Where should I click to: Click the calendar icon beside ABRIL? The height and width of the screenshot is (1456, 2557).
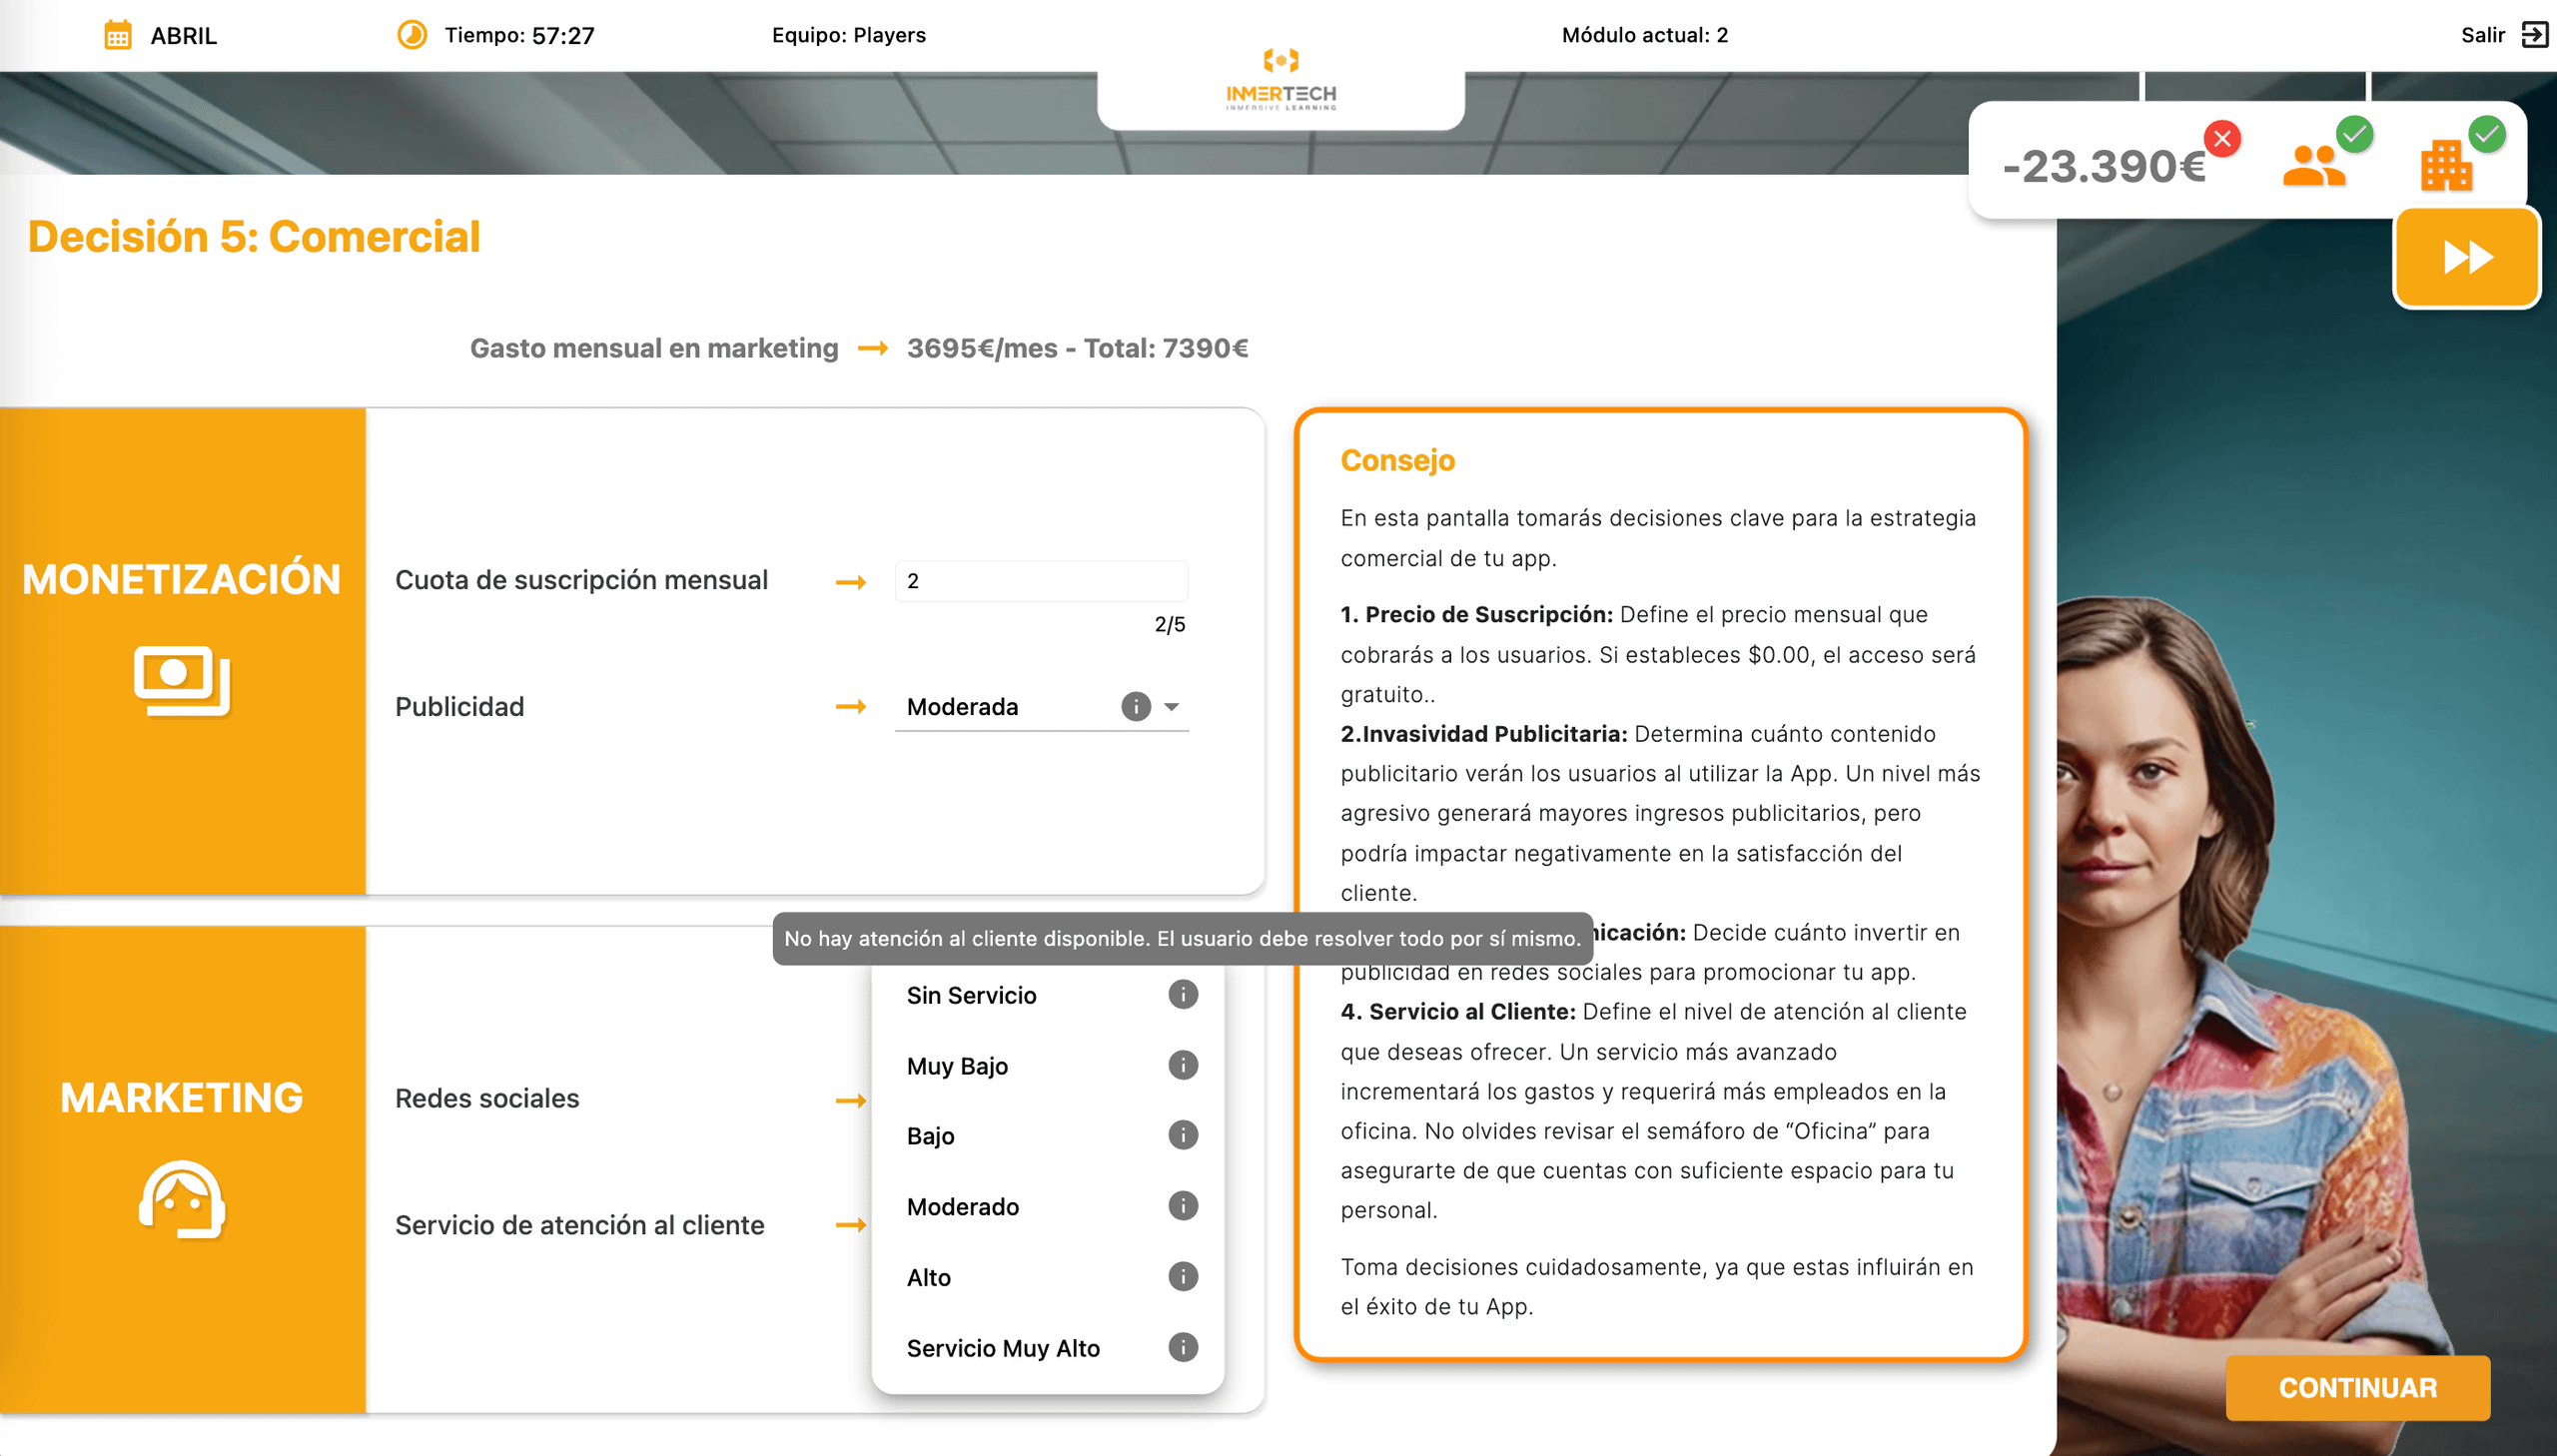[x=118, y=35]
